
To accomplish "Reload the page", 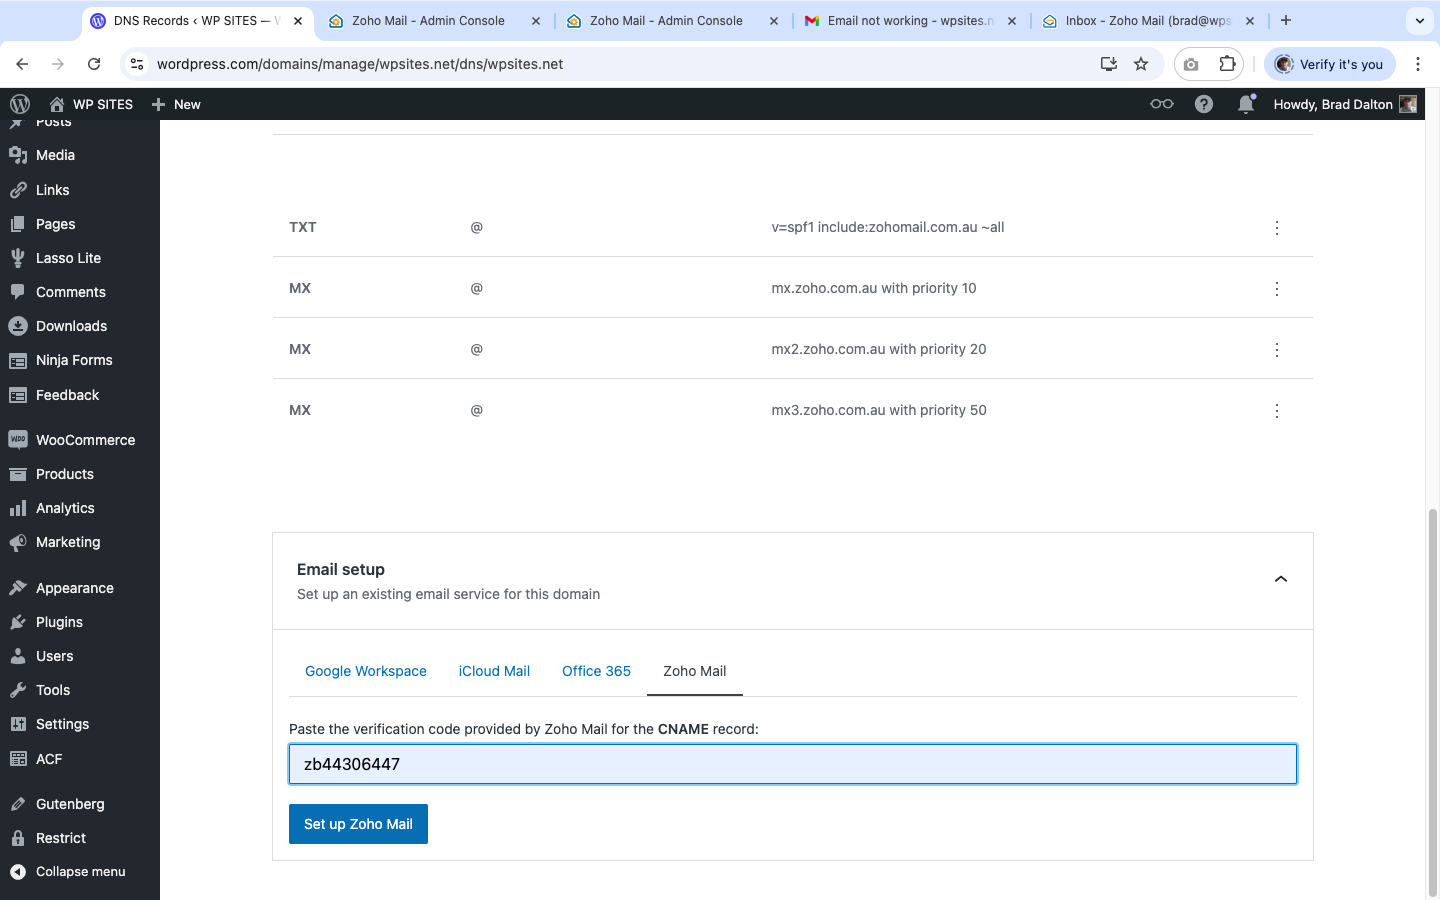I will pos(94,64).
